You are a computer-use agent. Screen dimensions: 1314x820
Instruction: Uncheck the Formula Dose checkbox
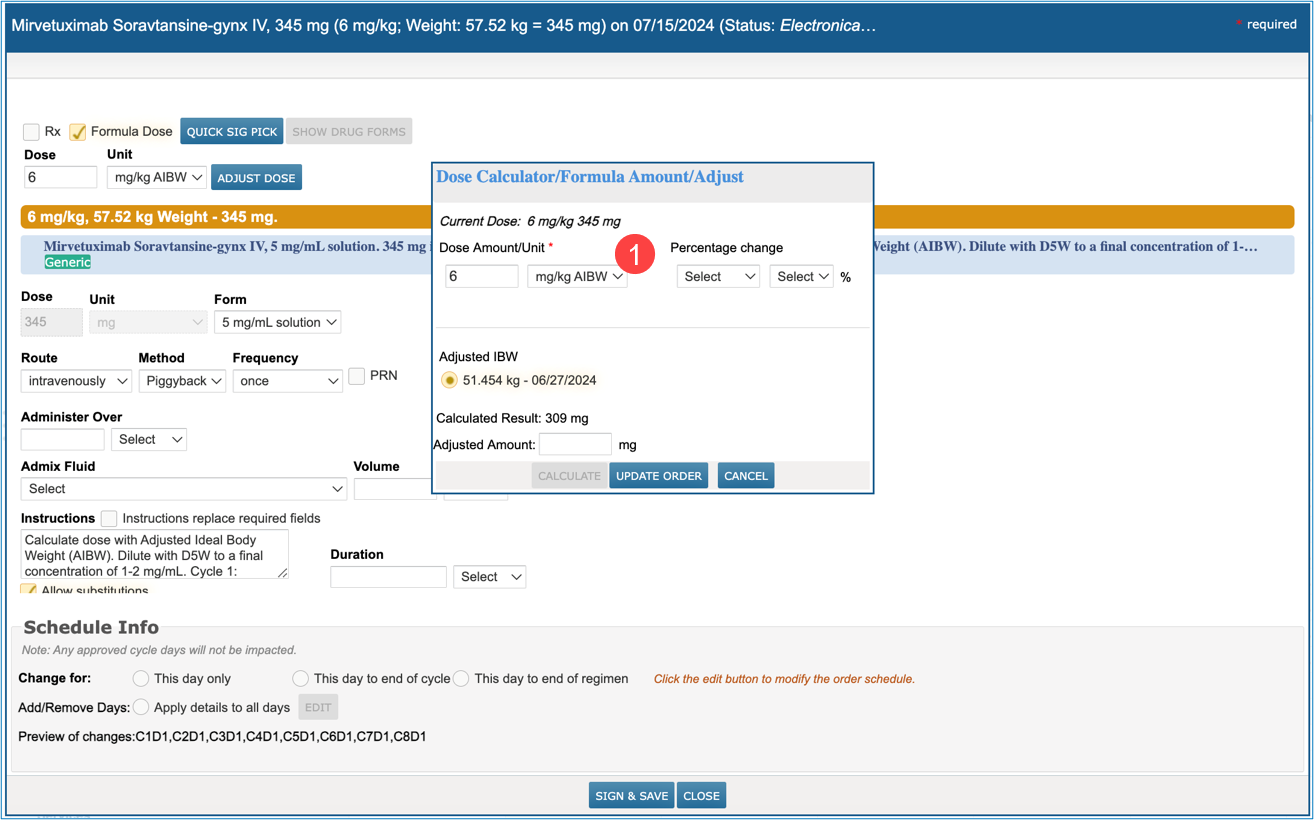pyautogui.click(x=78, y=132)
